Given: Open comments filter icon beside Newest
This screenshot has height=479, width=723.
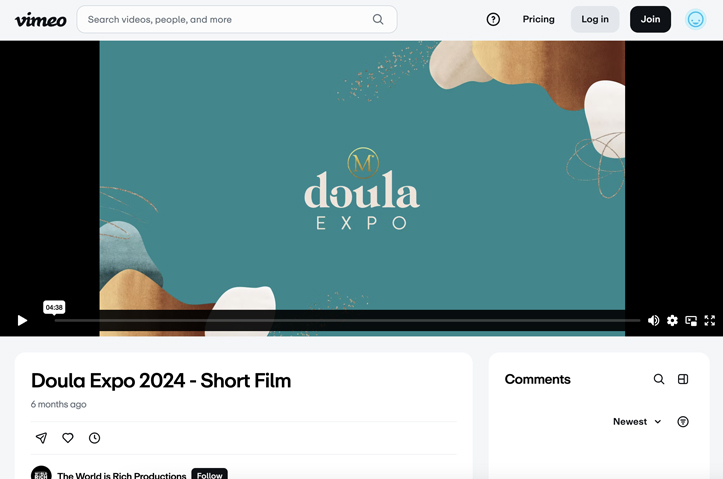Looking at the screenshot, I should (x=683, y=421).
